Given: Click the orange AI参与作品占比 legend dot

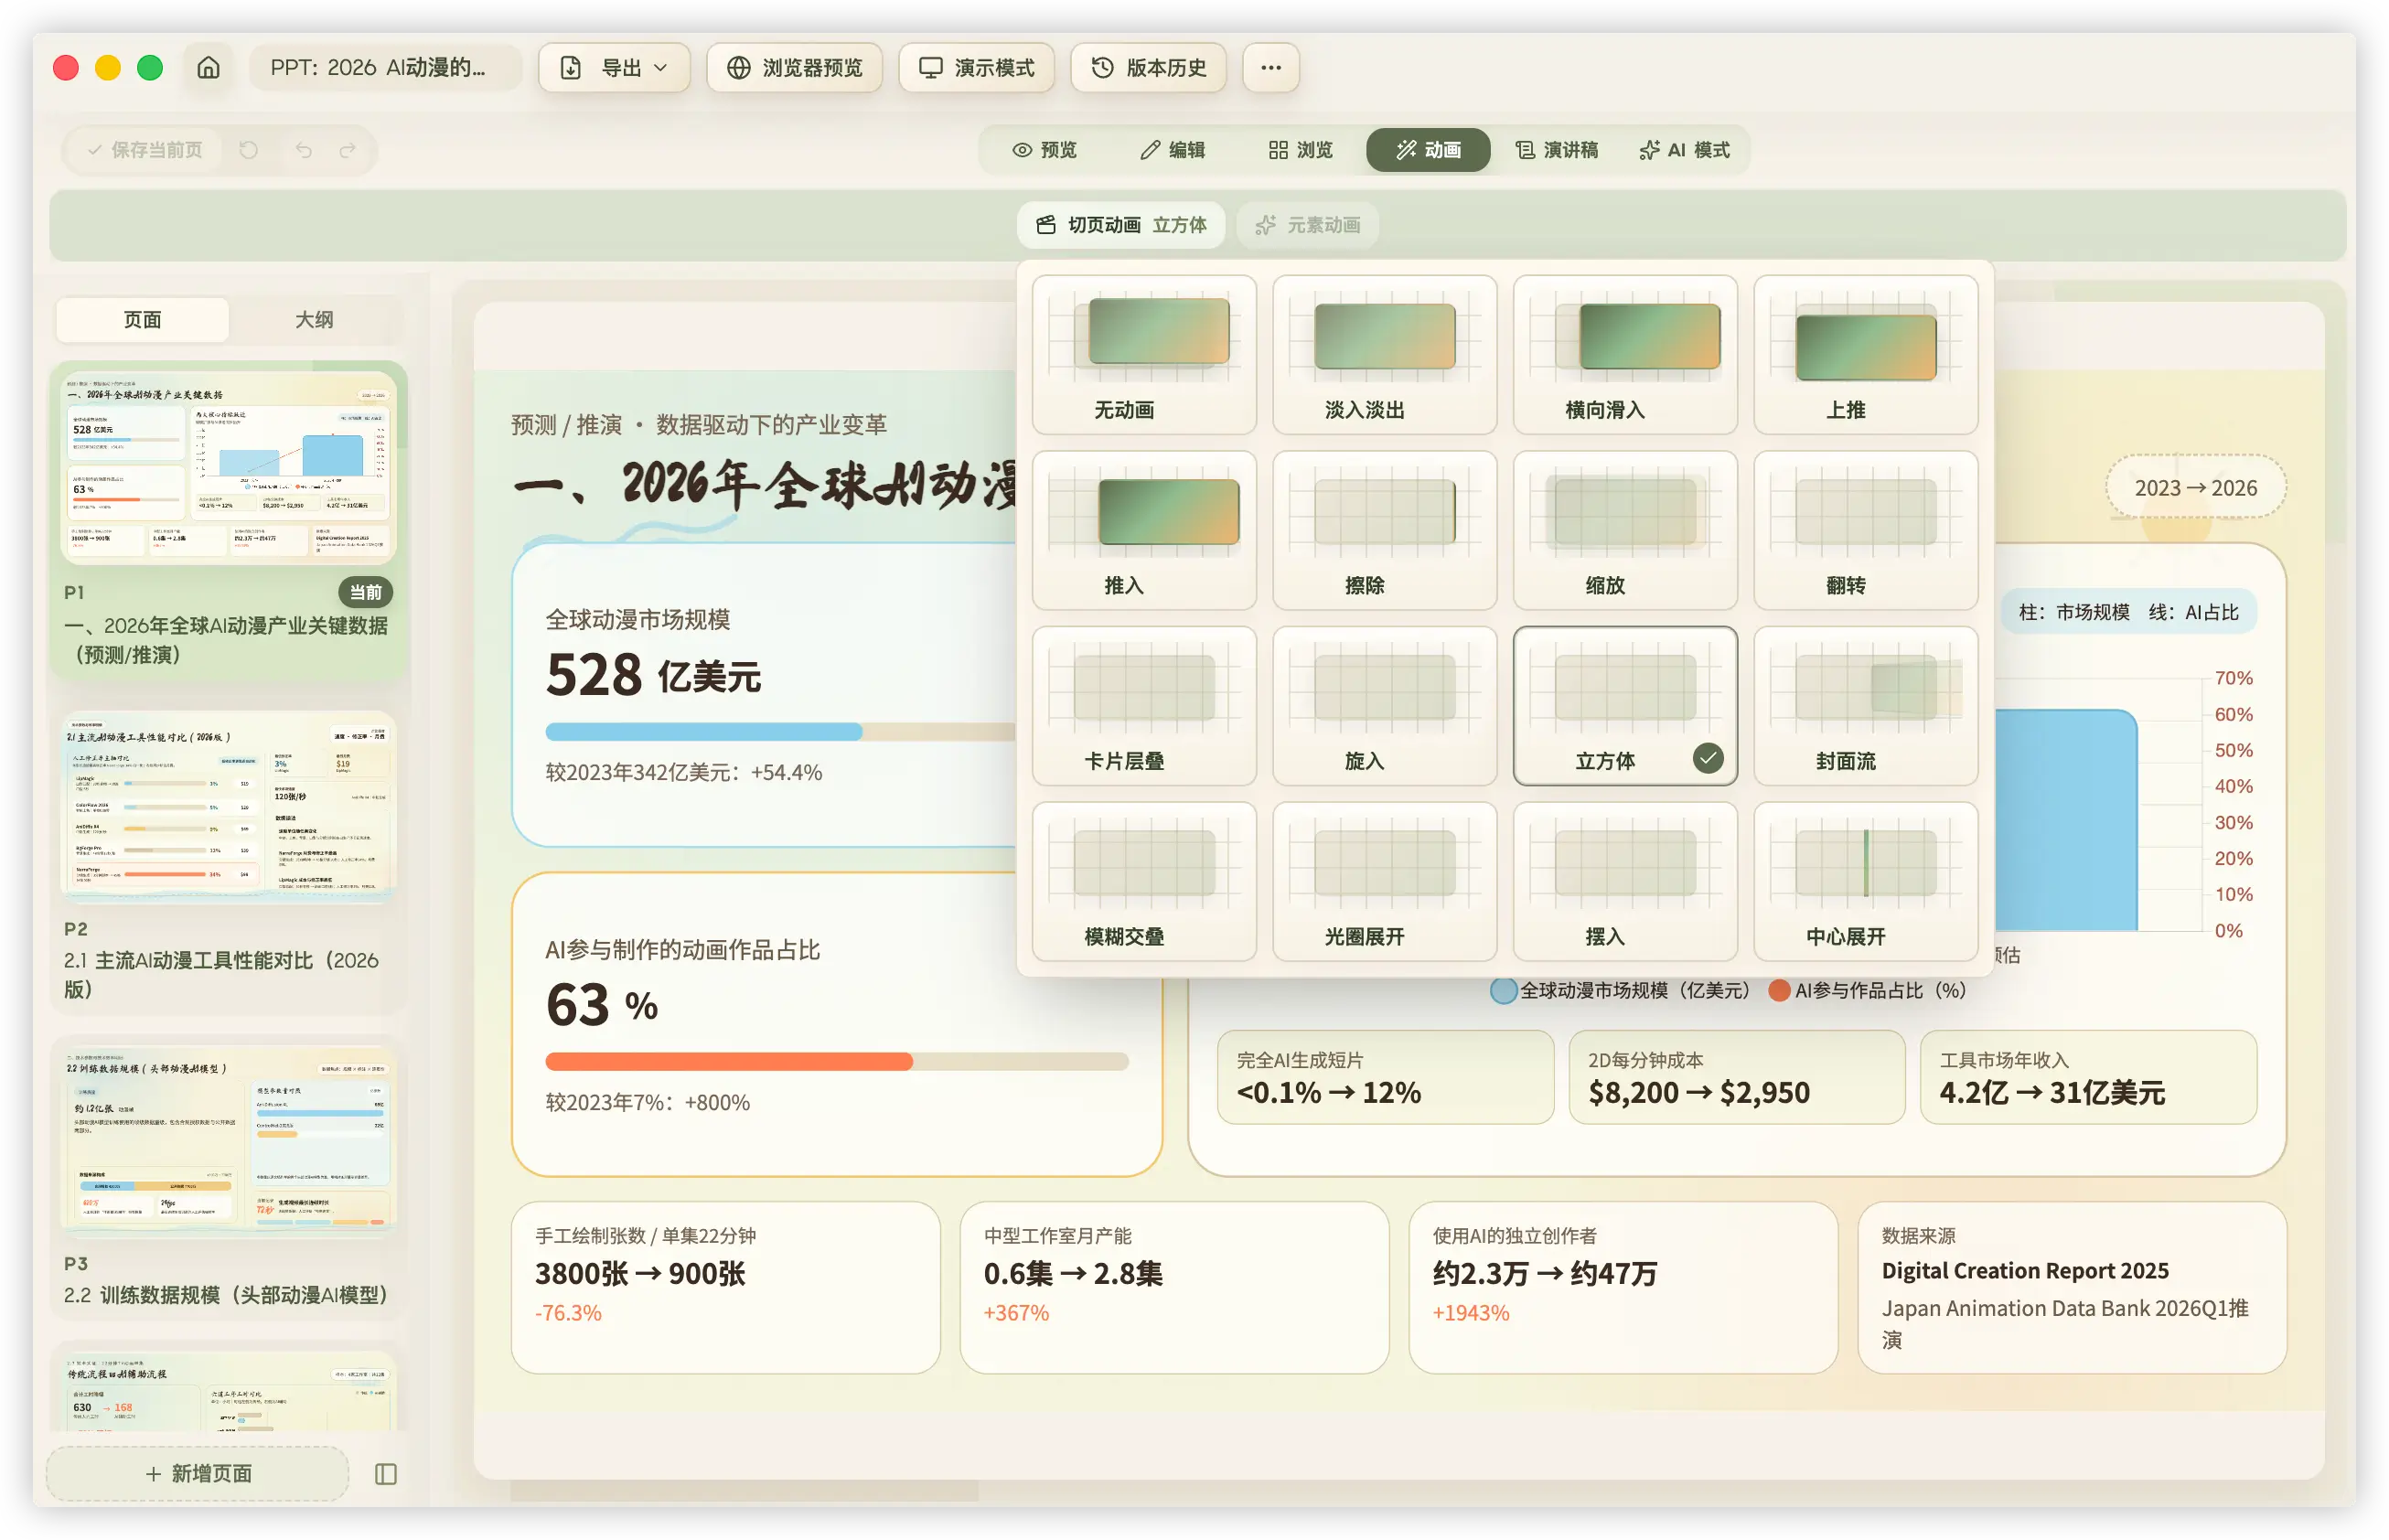Looking at the screenshot, I should coord(1779,991).
